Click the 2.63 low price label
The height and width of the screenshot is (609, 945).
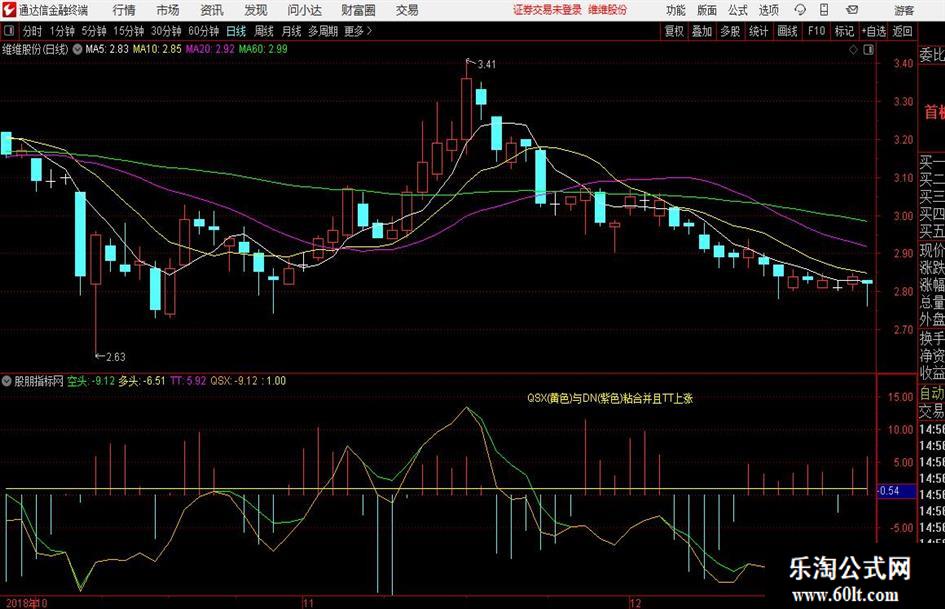(x=116, y=357)
